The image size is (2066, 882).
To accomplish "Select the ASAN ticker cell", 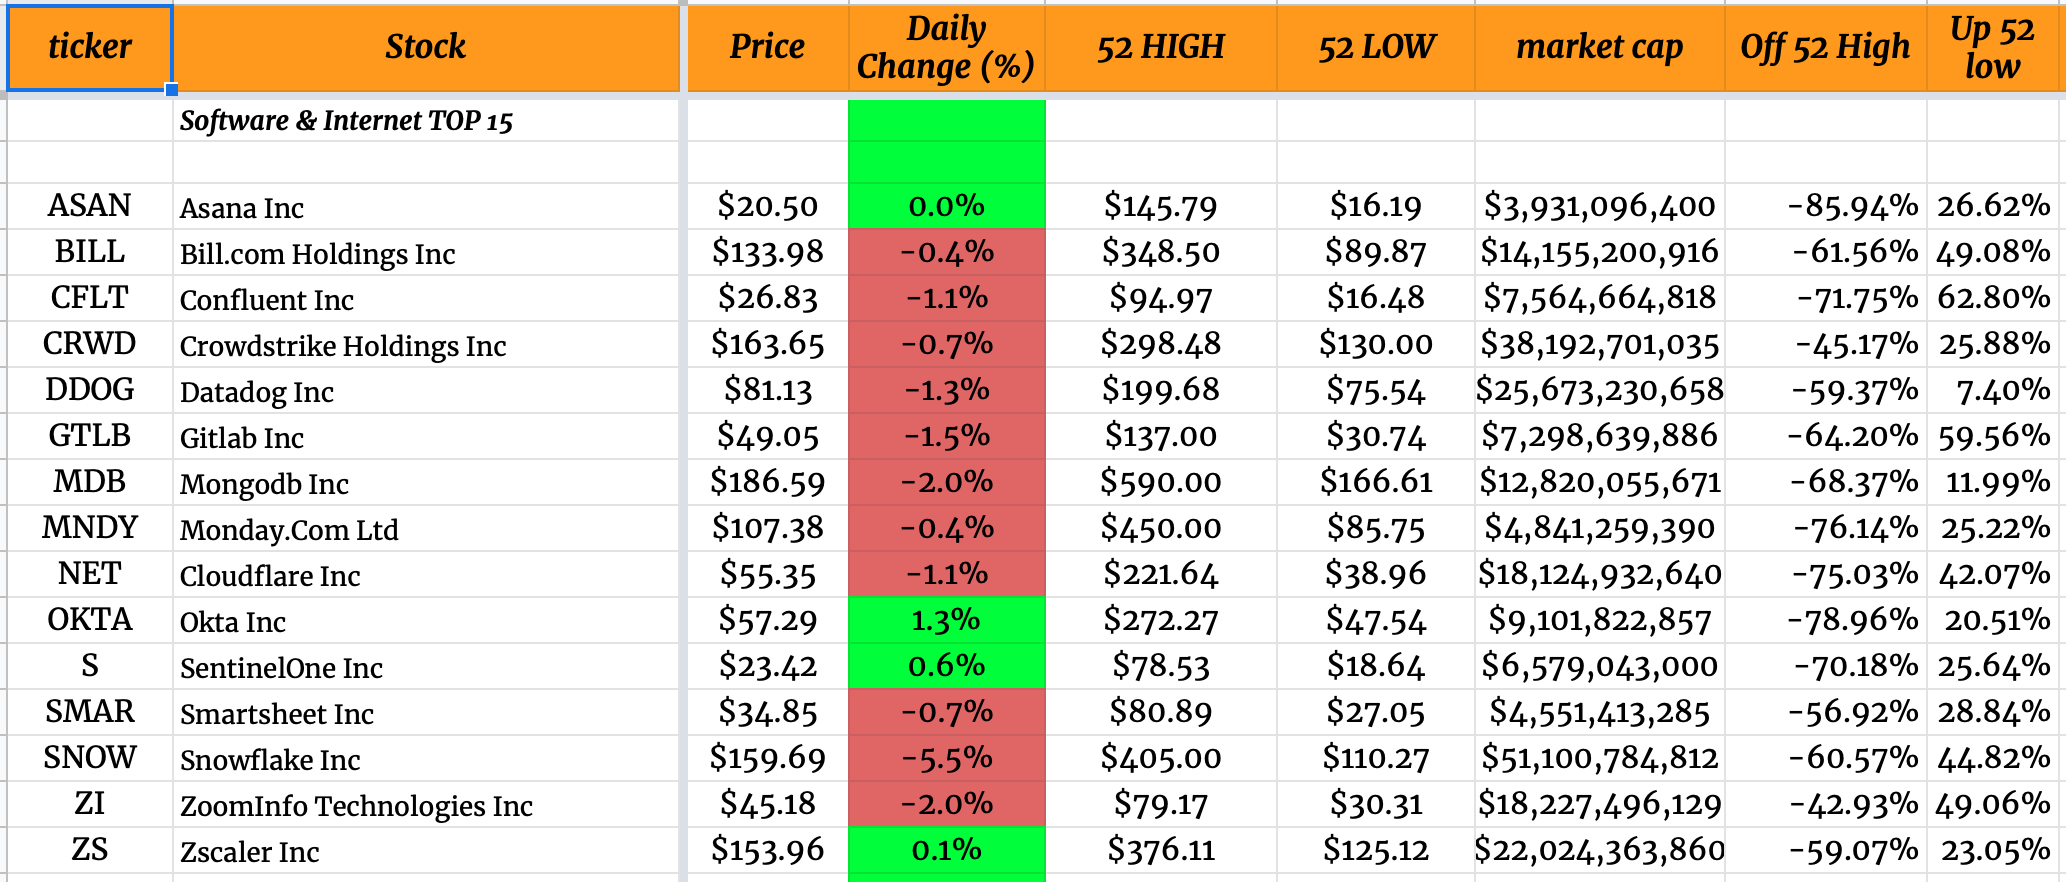I will [90, 206].
